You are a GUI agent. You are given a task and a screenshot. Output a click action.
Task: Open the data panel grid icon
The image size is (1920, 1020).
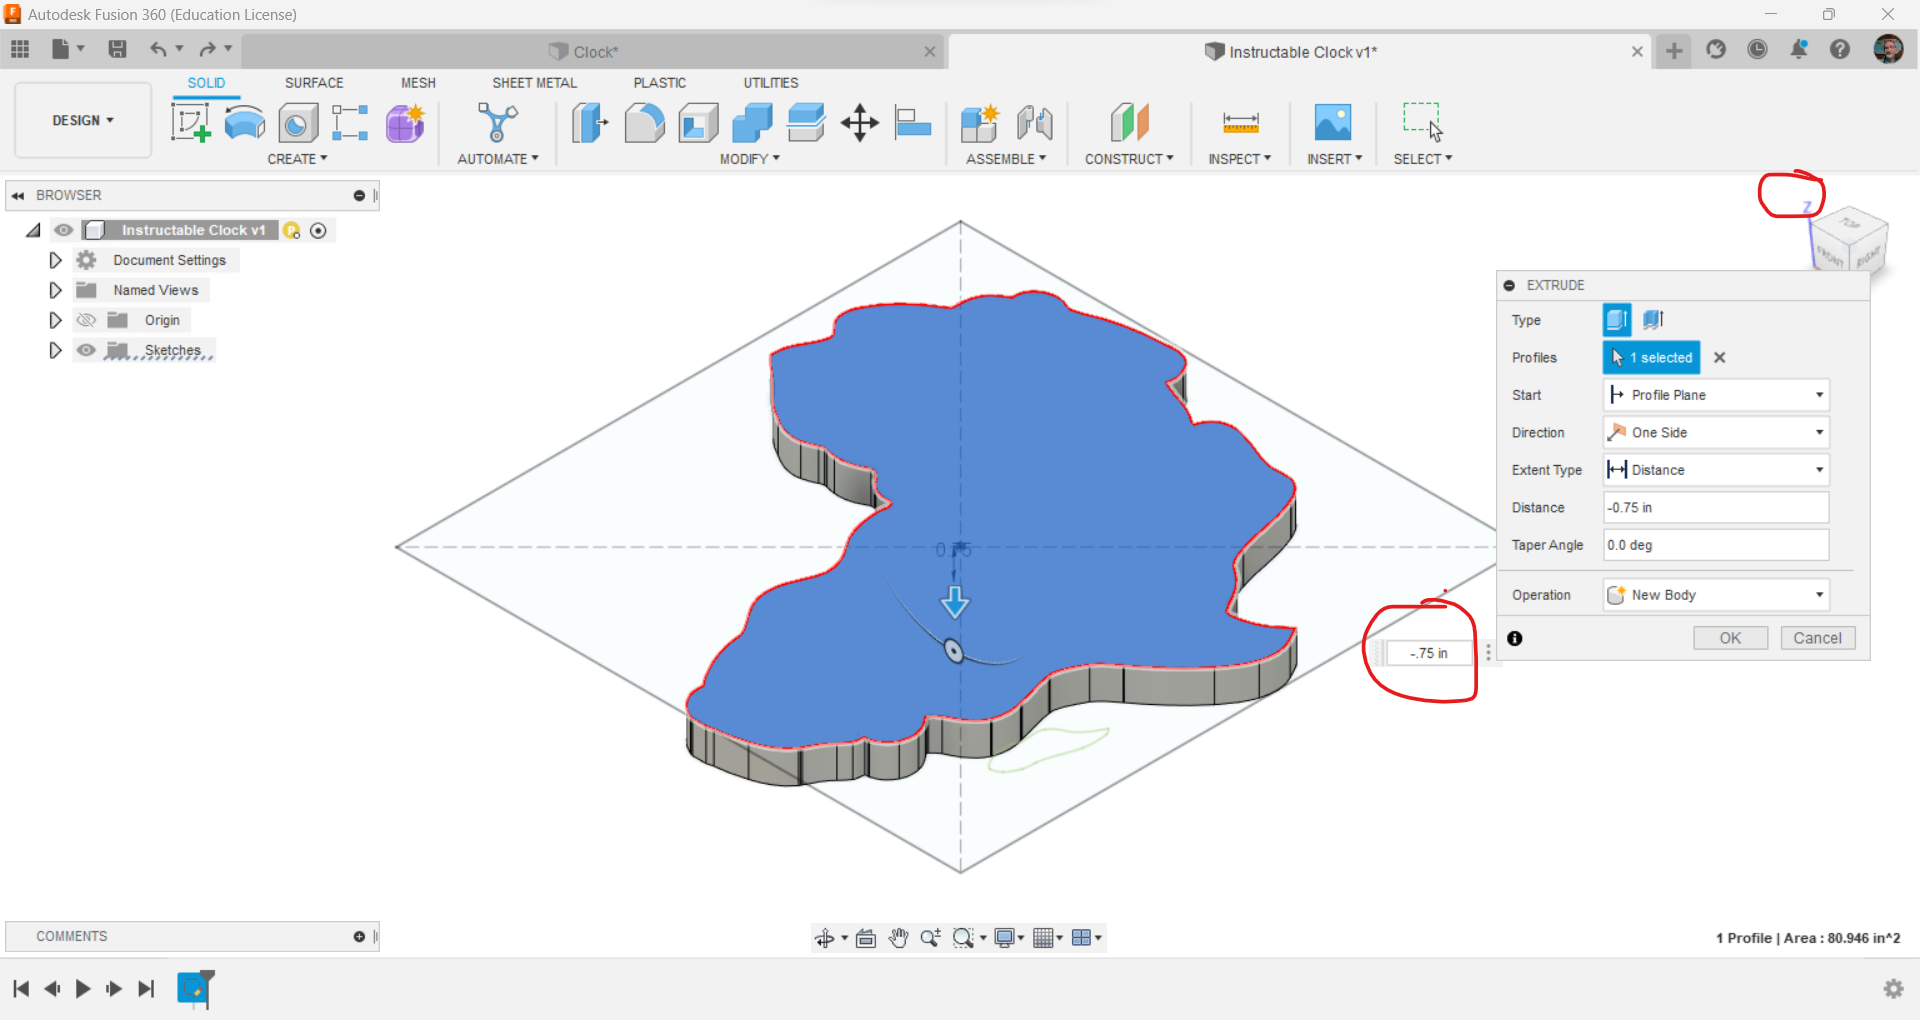pyautogui.click(x=20, y=49)
